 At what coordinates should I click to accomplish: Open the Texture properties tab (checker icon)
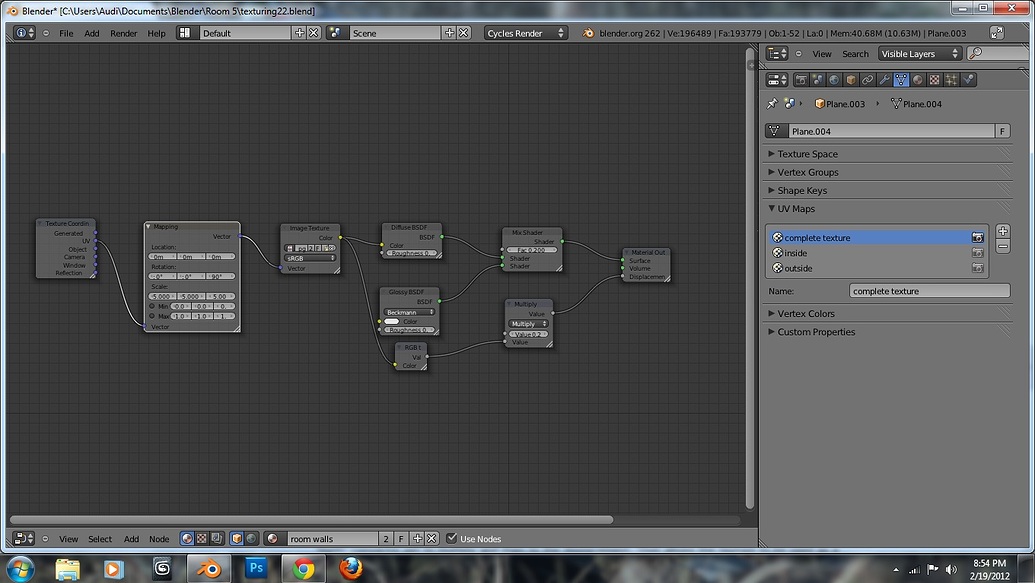934,80
